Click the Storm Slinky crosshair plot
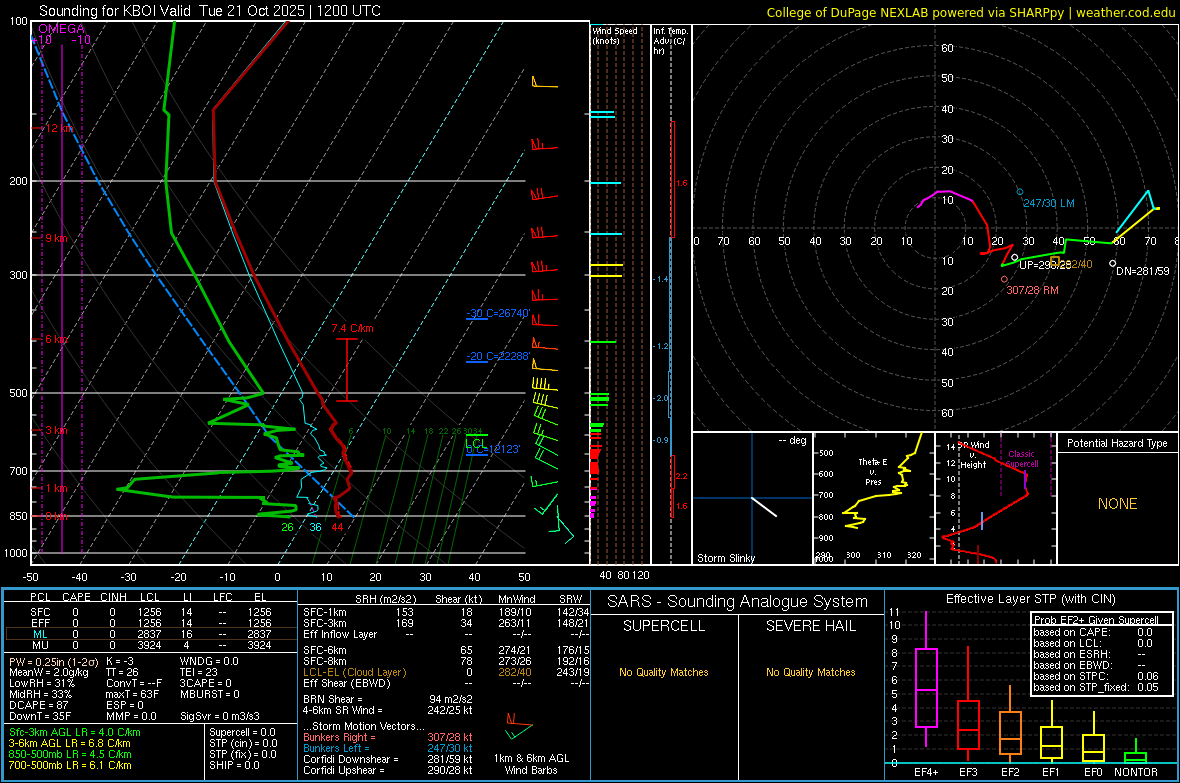 coord(752,498)
